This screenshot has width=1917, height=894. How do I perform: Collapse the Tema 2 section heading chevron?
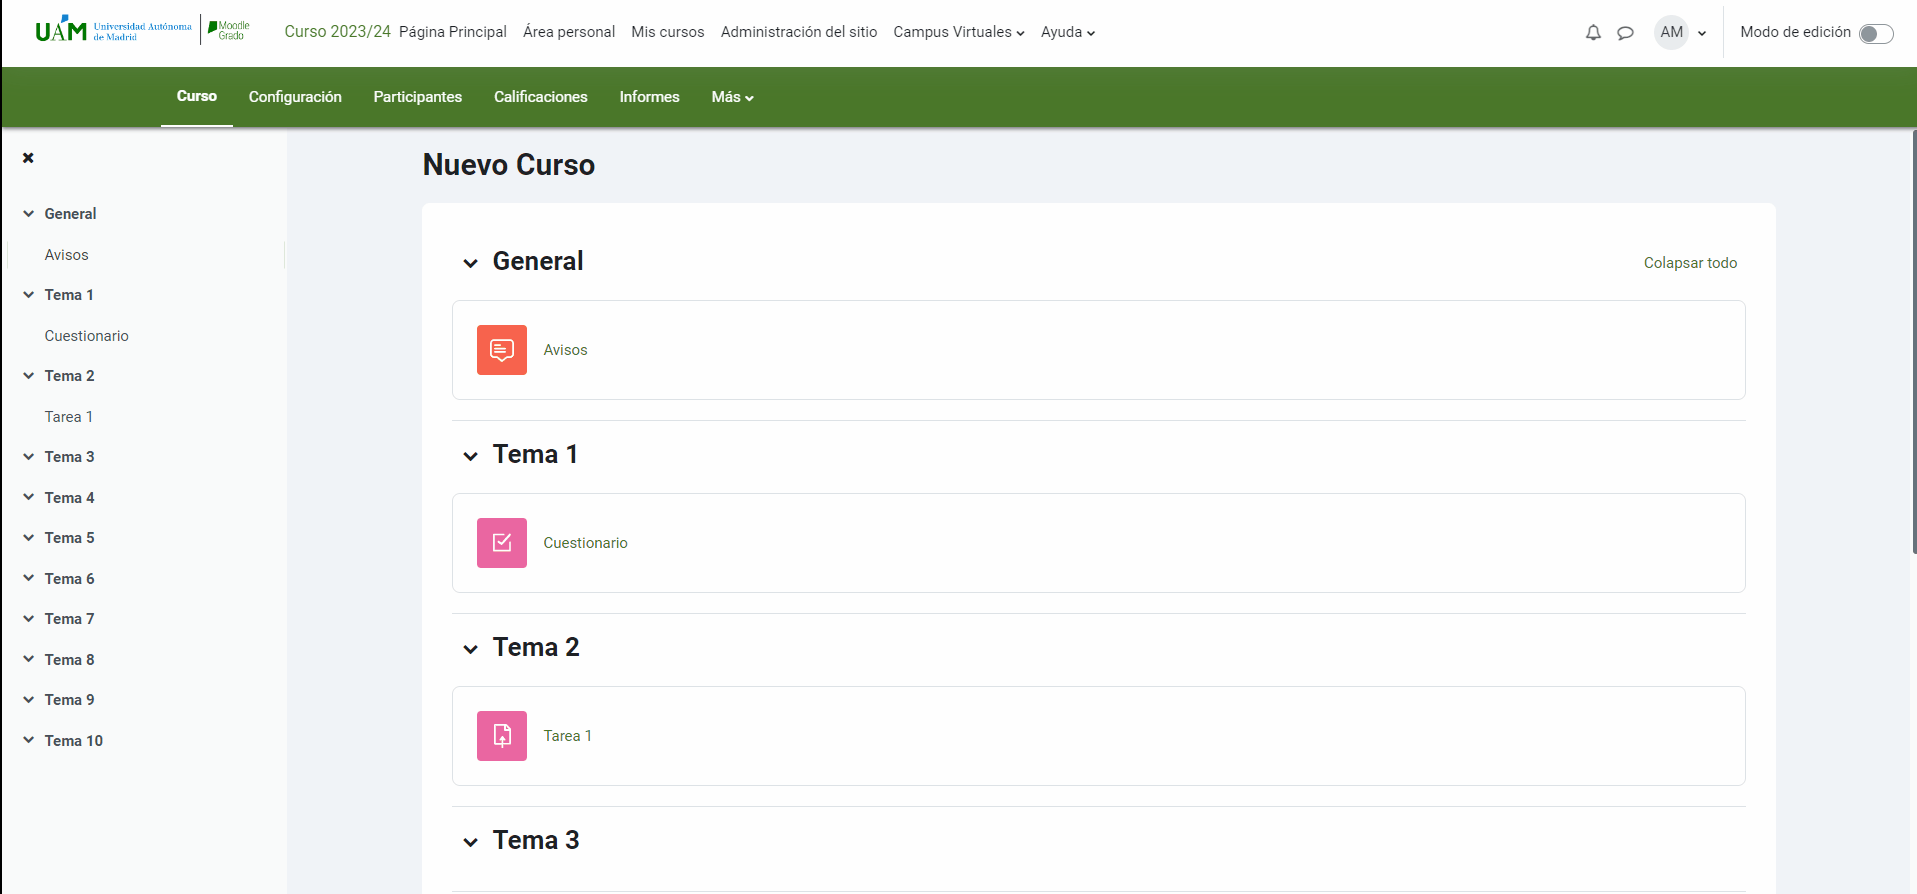click(470, 649)
